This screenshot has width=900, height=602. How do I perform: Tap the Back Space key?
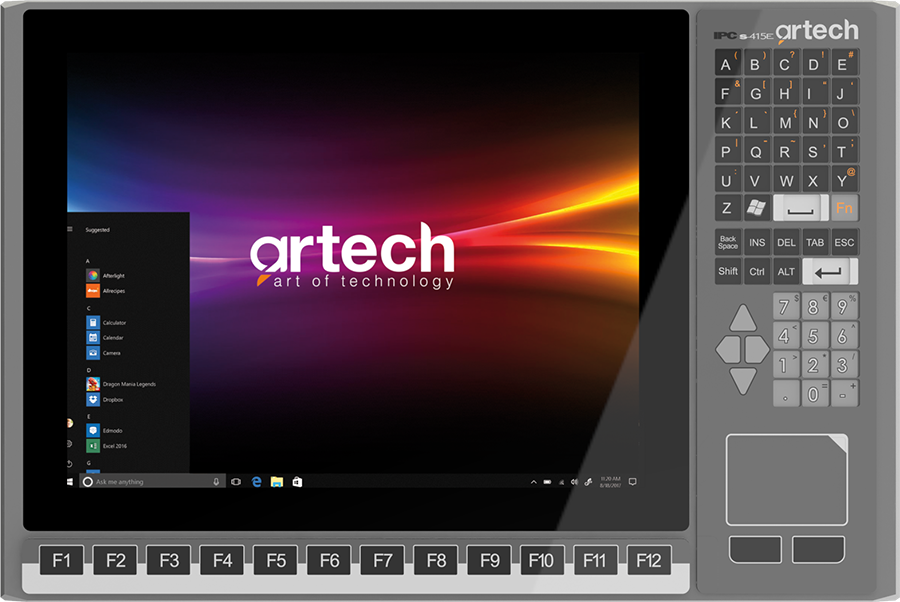coord(728,242)
